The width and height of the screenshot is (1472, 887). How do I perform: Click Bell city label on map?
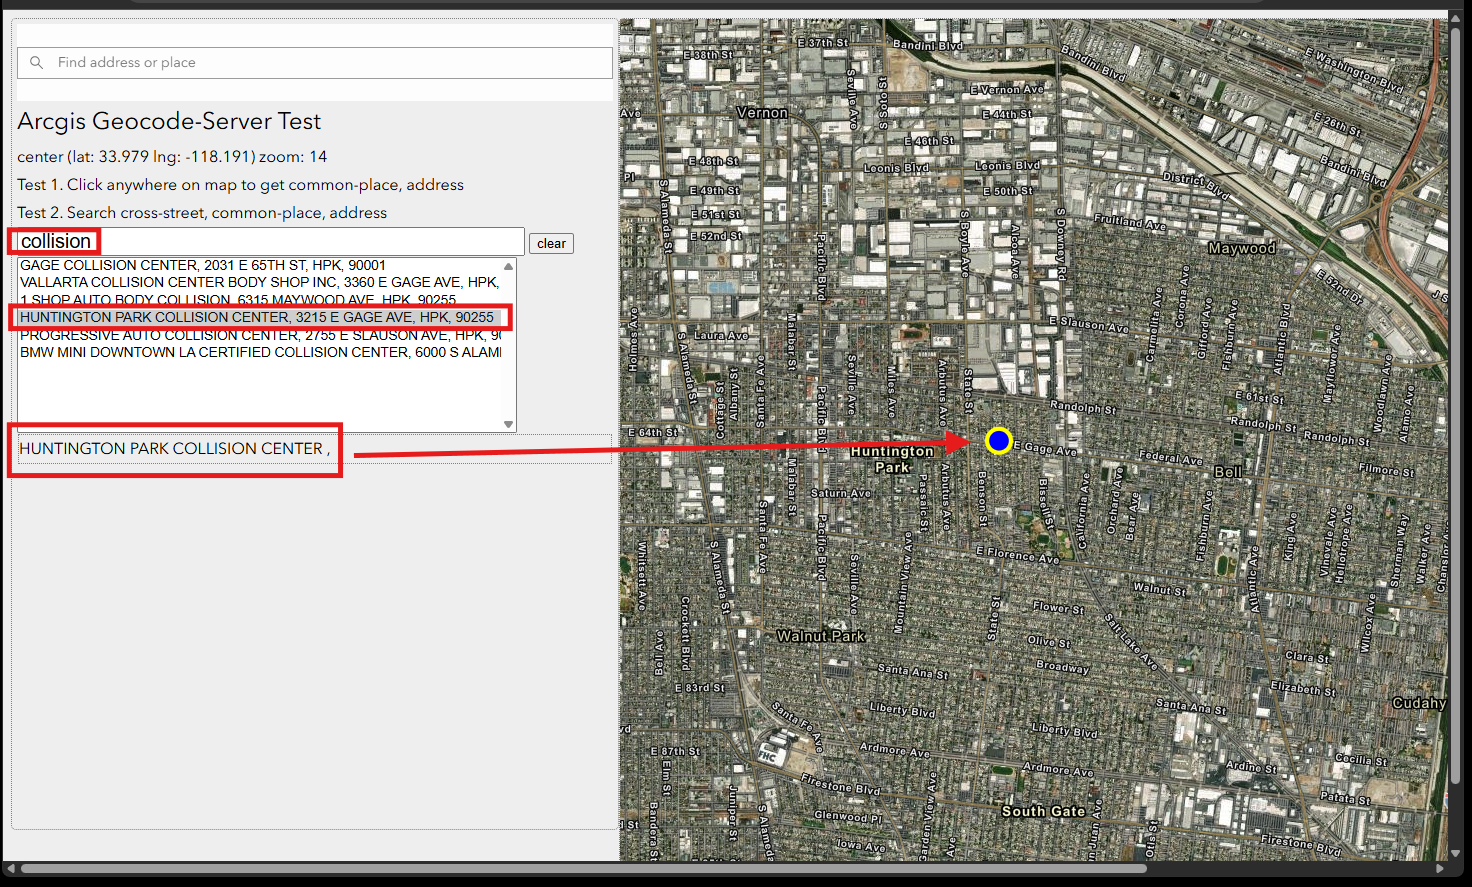coord(1228,472)
